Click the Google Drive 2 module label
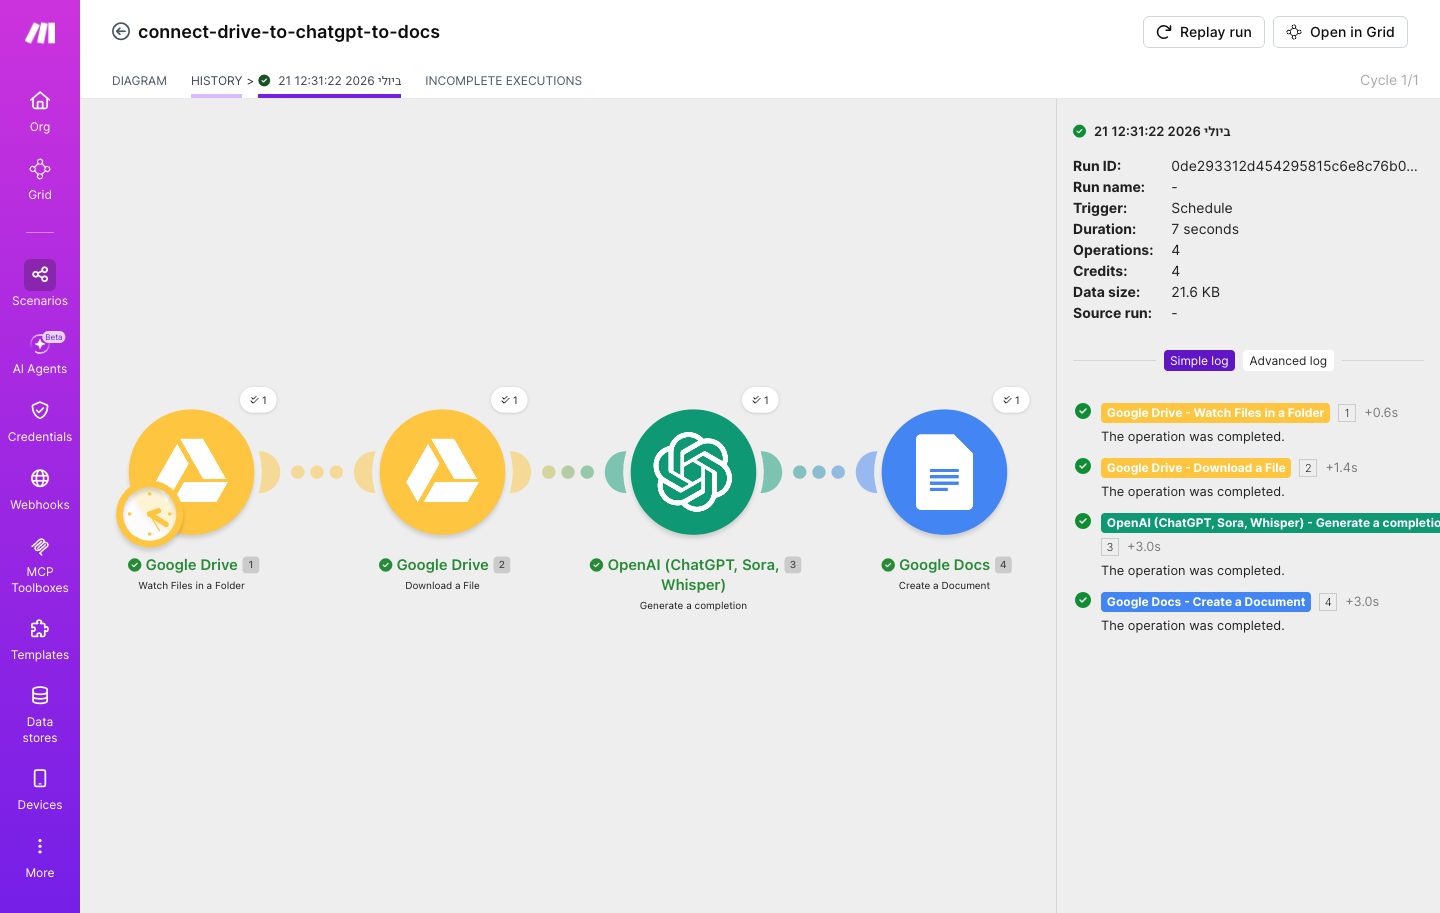The height and width of the screenshot is (913, 1440). [x=443, y=565]
